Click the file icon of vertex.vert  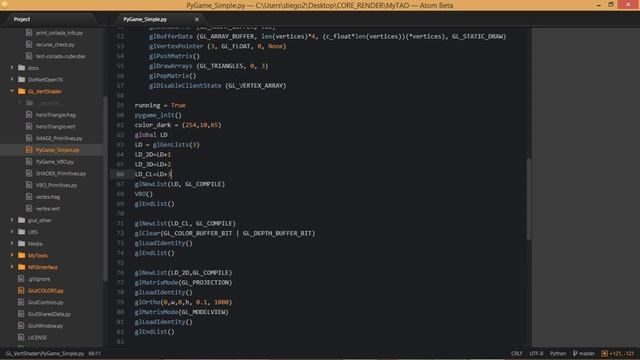pyautogui.click(x=29, y=209)
